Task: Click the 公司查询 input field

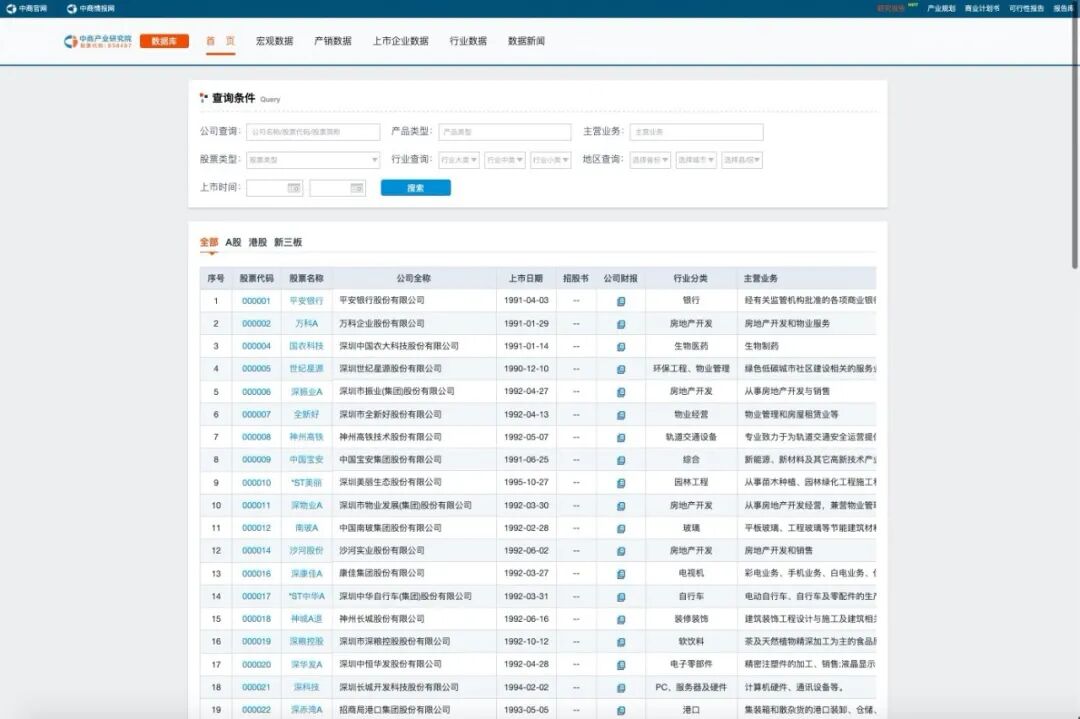Action: (313, 132)
